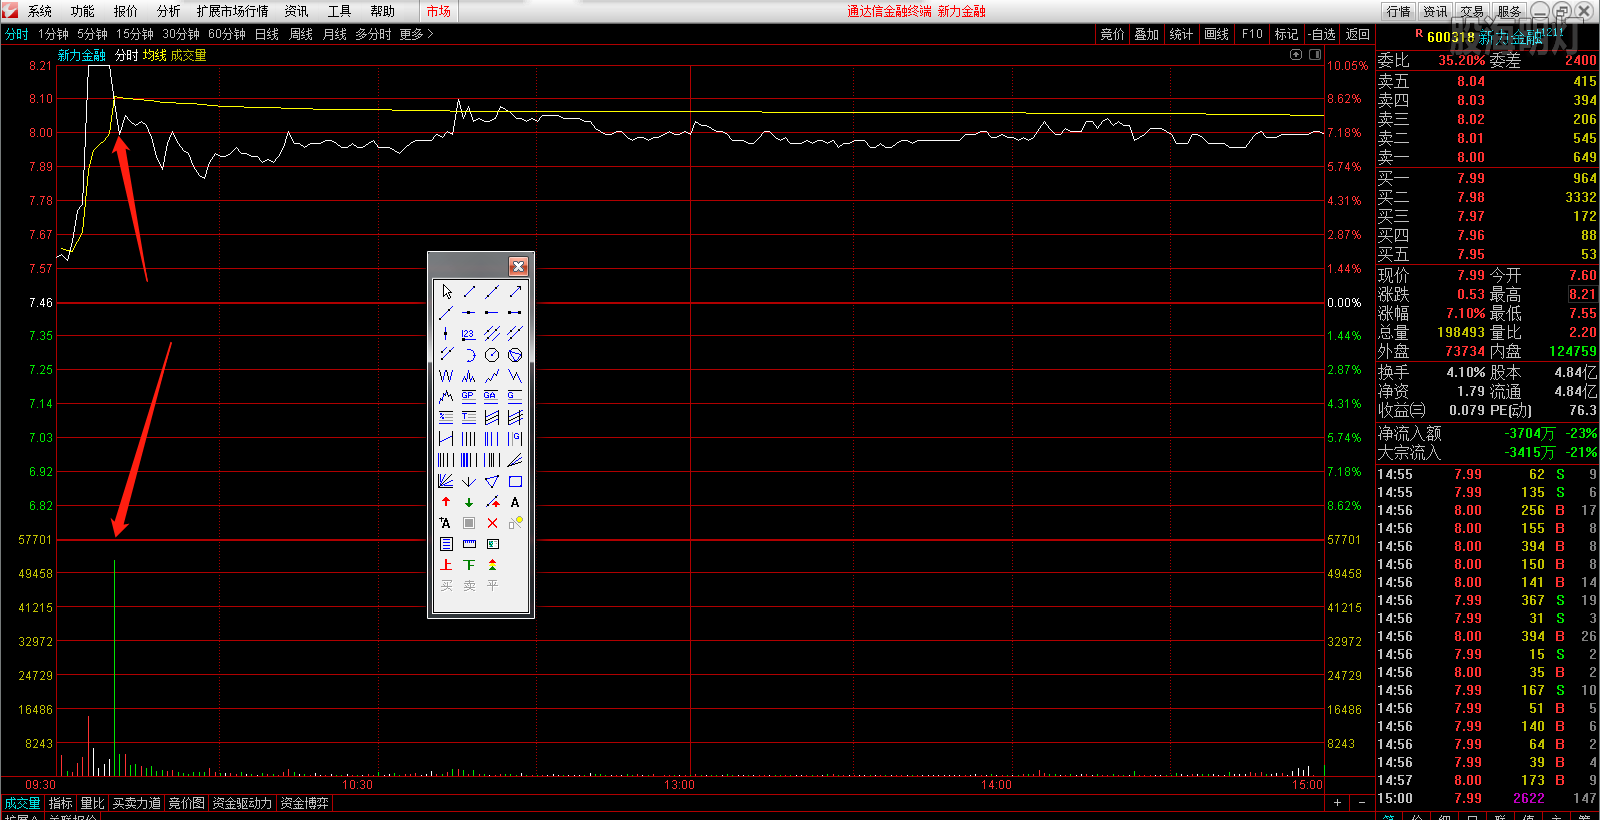Click the gray square tool in palette
This screenshot has height=820, width=1600.
click(x=469, y=523)
